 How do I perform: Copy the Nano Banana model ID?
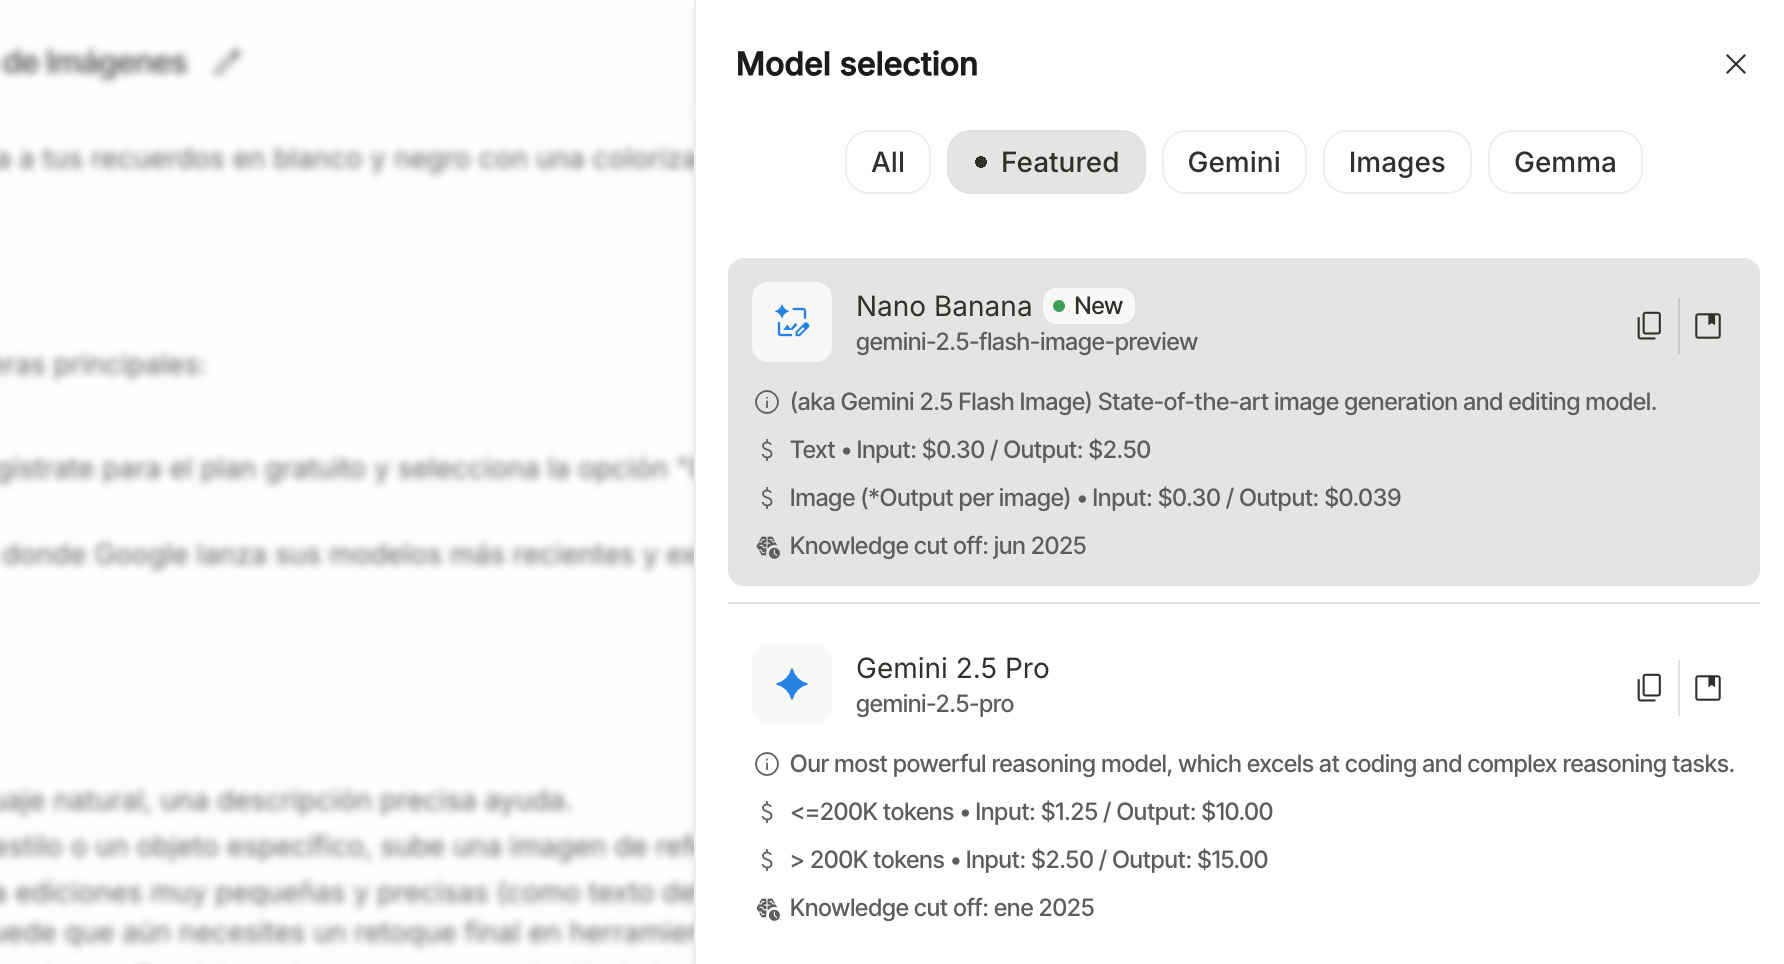pyautogui.click(x=1649, y=325)
